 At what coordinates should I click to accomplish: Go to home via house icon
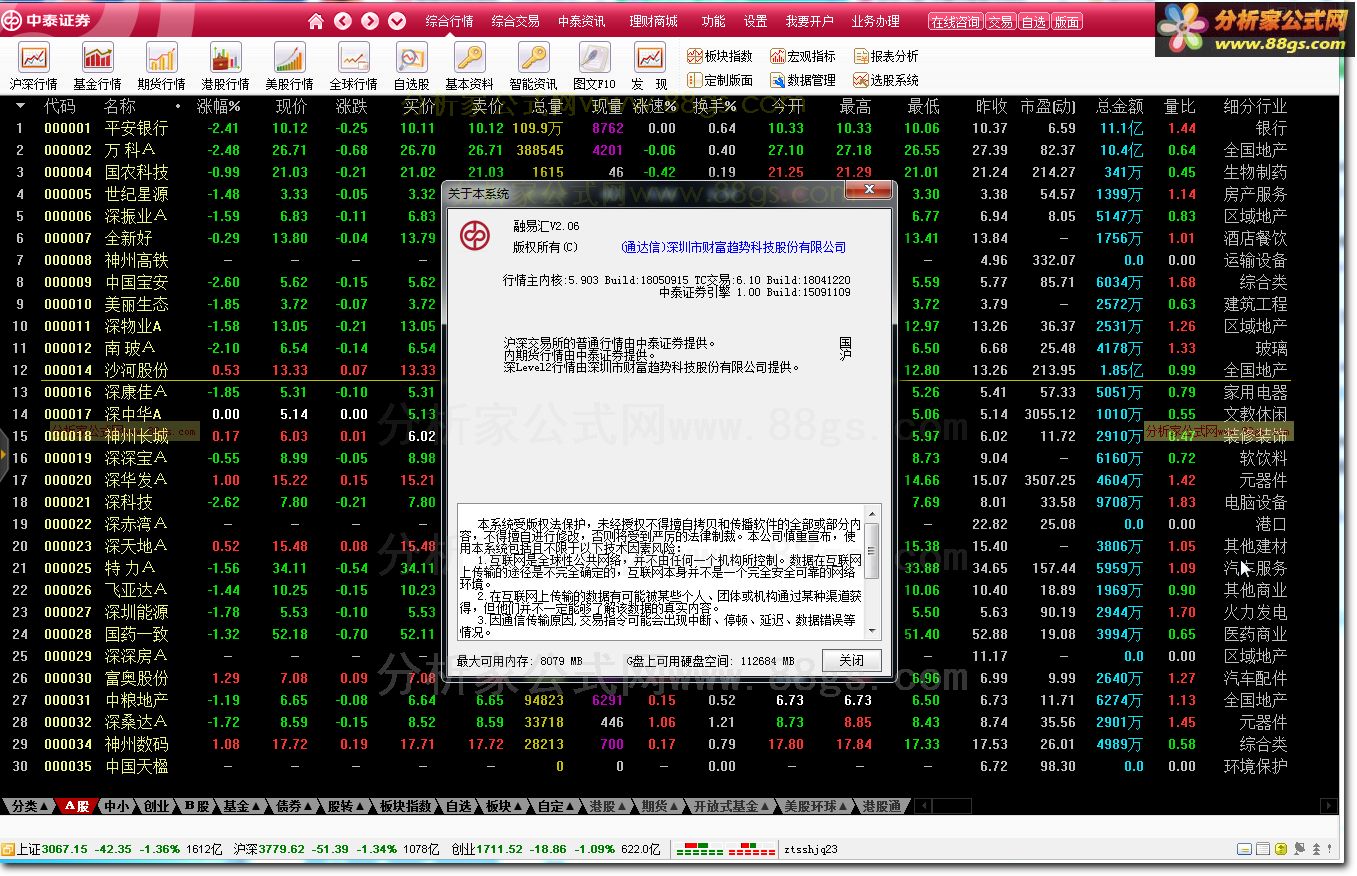[316, 21]
